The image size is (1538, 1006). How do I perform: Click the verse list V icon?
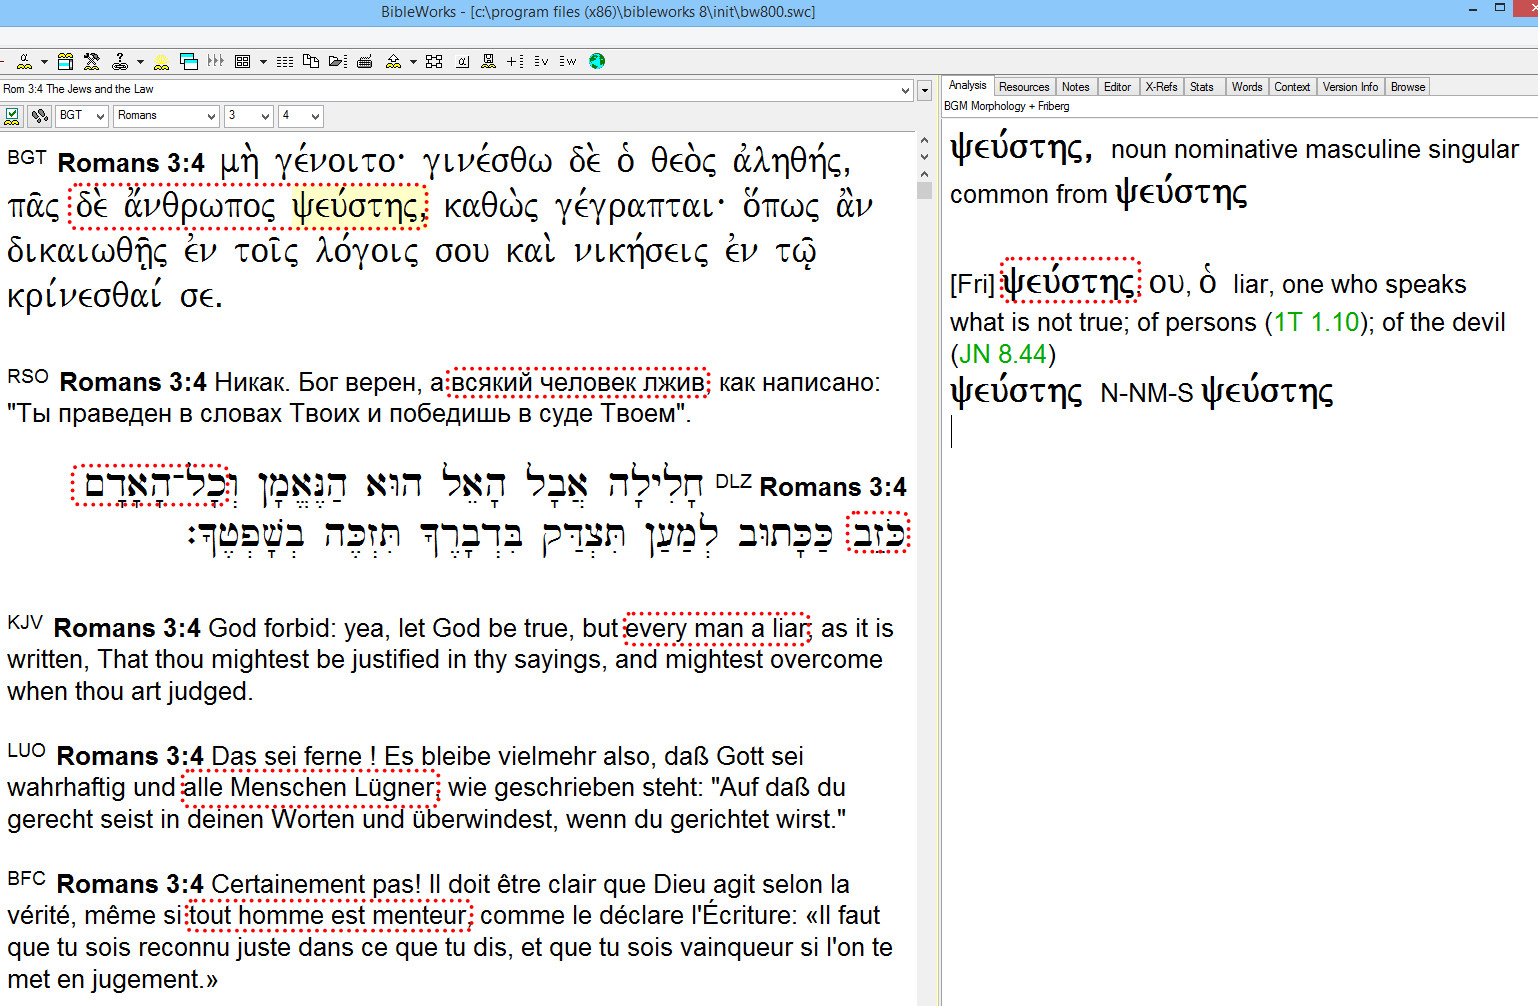(x=541, y=61)
